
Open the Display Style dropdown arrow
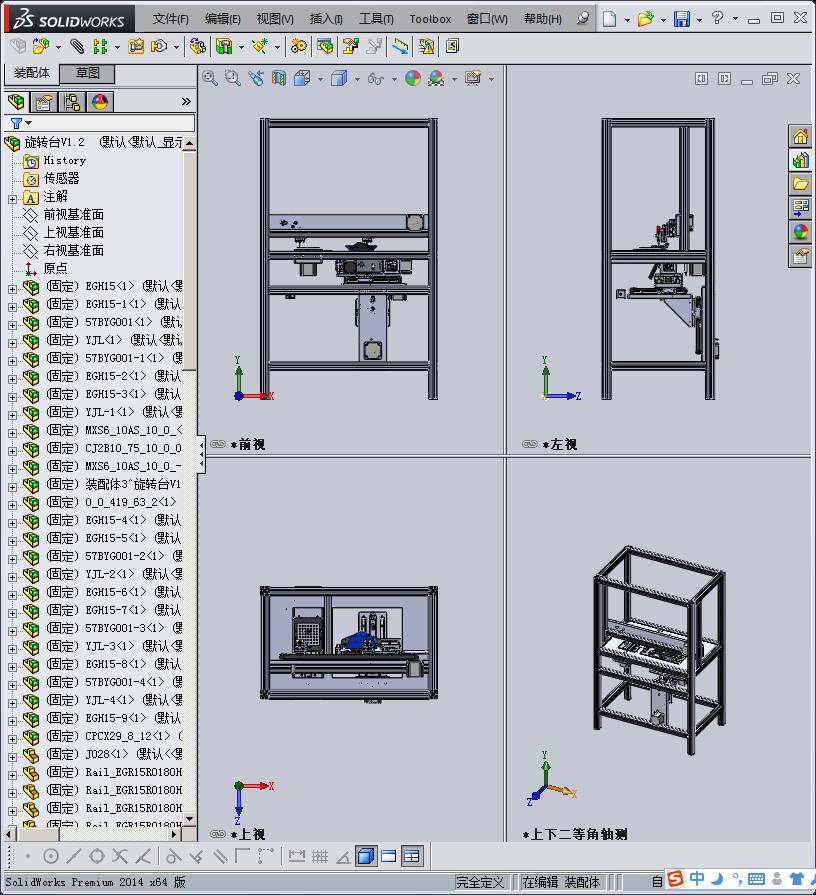pyautogui.click(x=357, y=79)
